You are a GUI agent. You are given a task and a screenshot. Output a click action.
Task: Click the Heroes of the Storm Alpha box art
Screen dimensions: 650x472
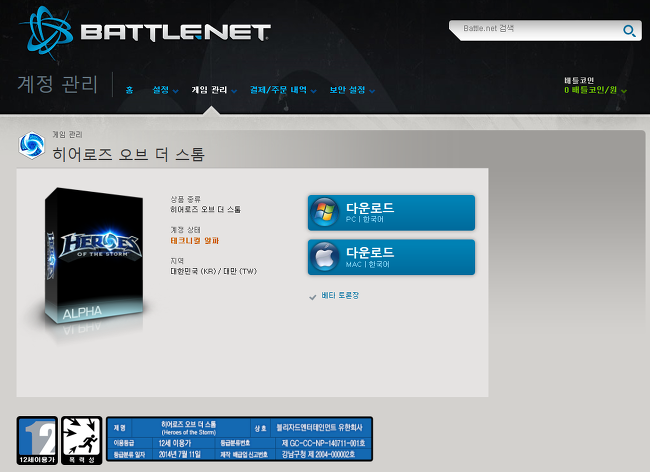pyautogui.click(x=94, y=255)
